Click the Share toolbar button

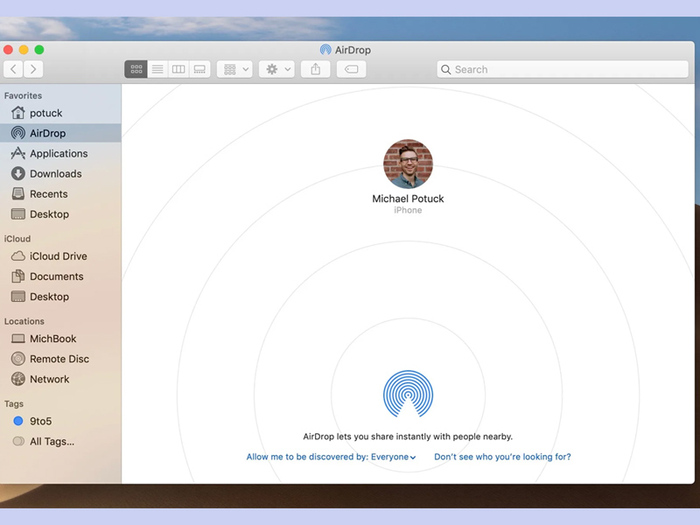(x=316, y=69)
